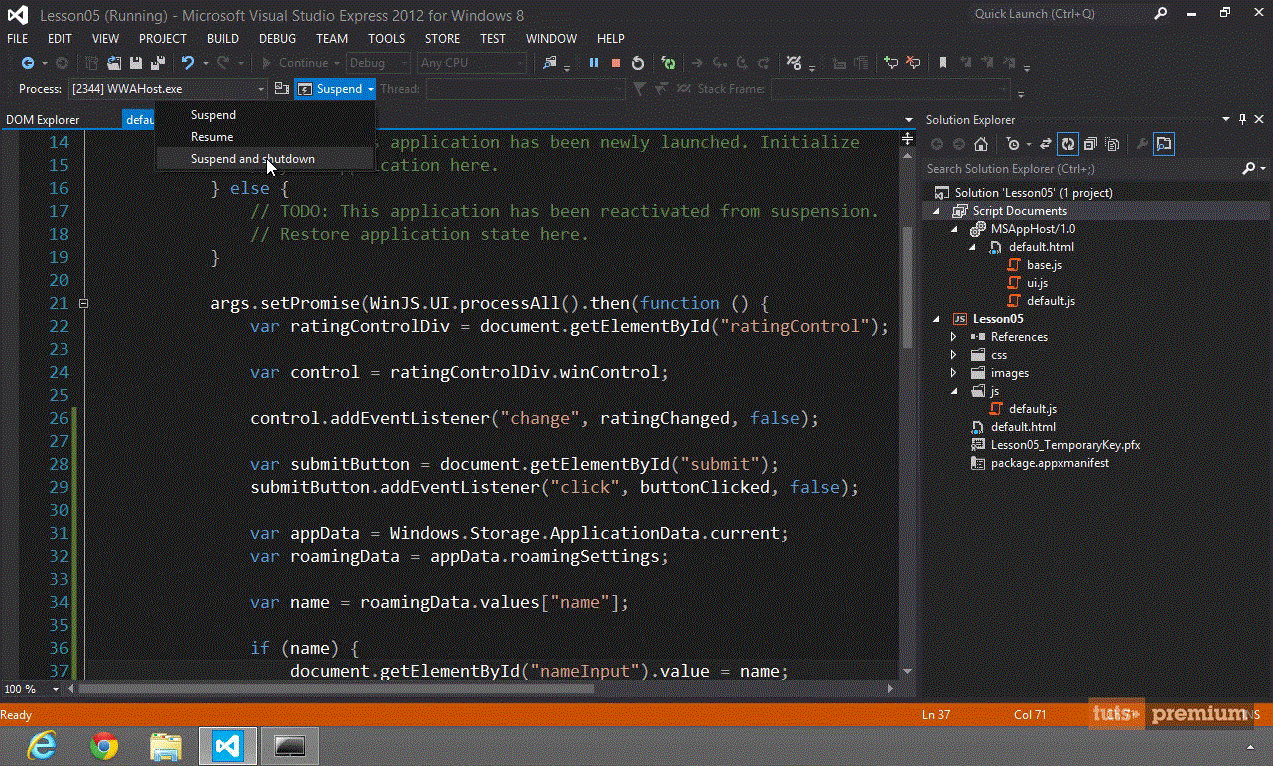
Task: Open the Process combo box
Action: (168, 89)
